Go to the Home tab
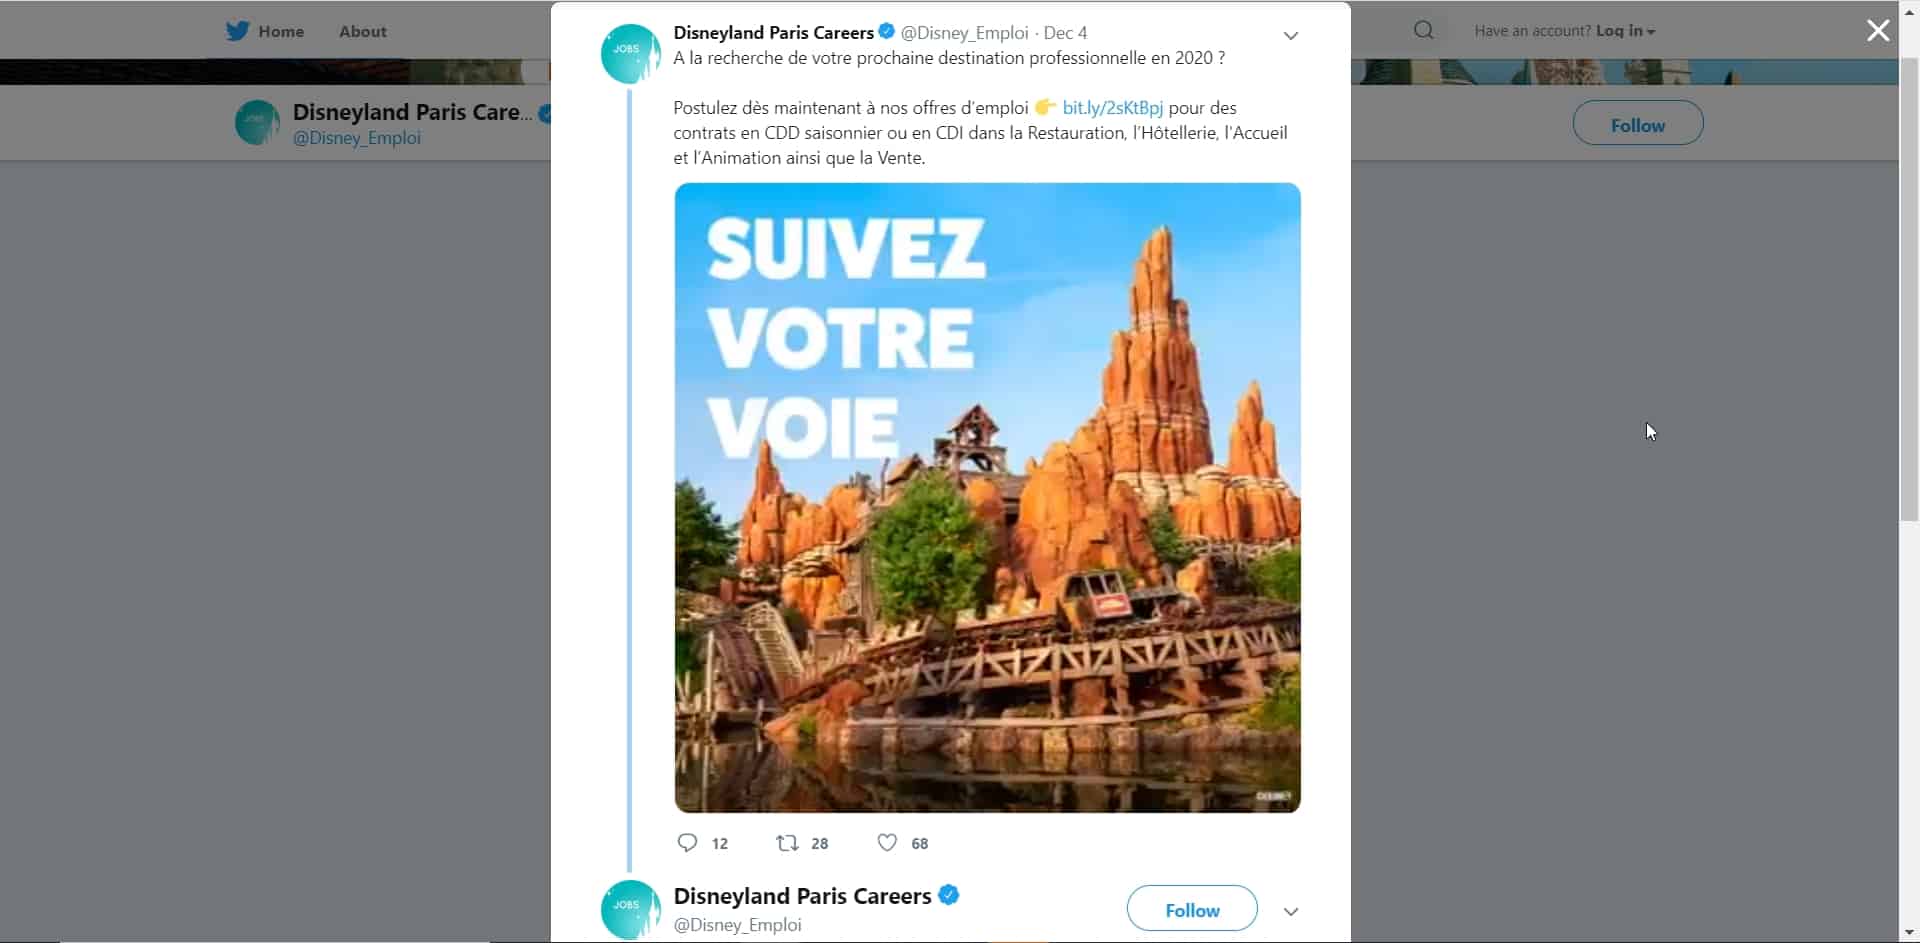1920x943 pixels. (281, 32)
